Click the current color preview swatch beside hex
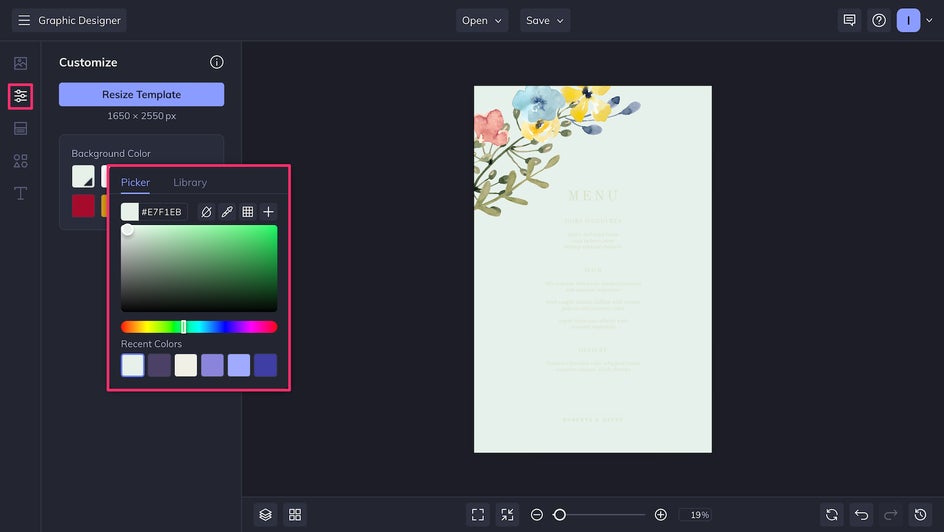The height and width of the screenshot is (532, 944). (x=129, y=212)
